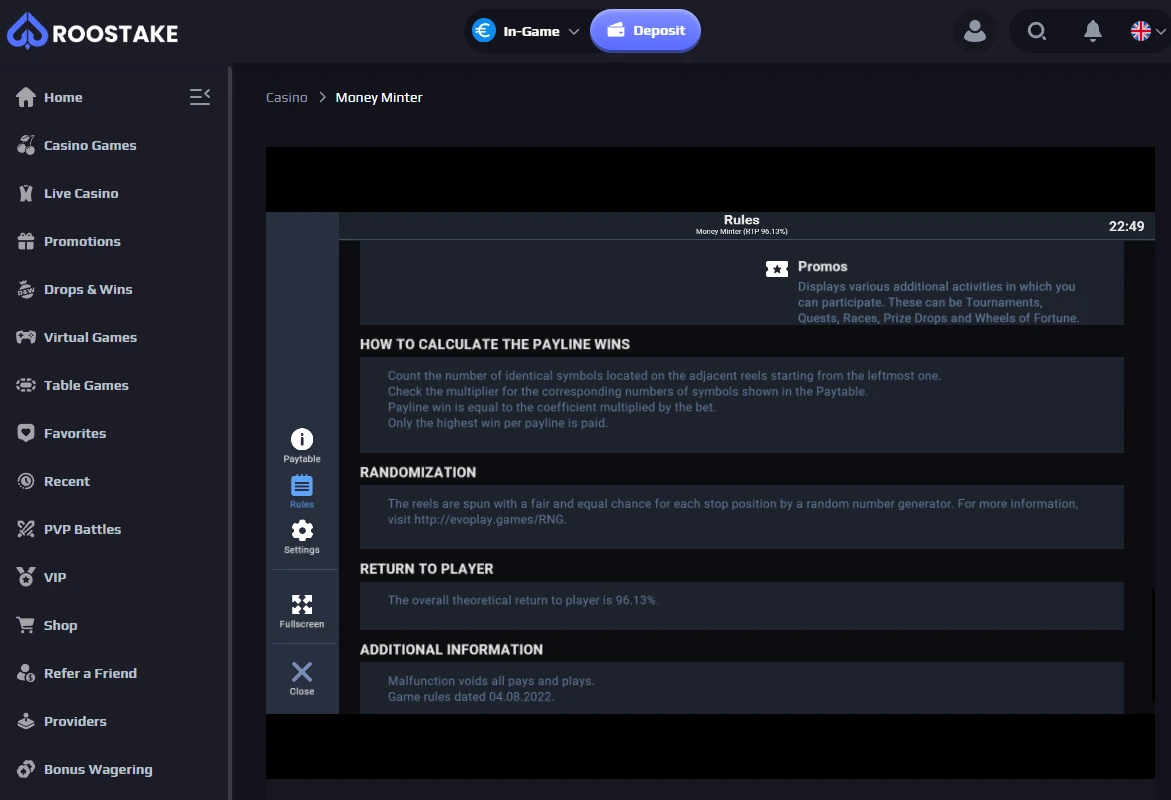Click the Shop sidebar label
Image resolution: width=1171 pixels, height=800 pixels.
pyautogui.click(x=60, y=625)
